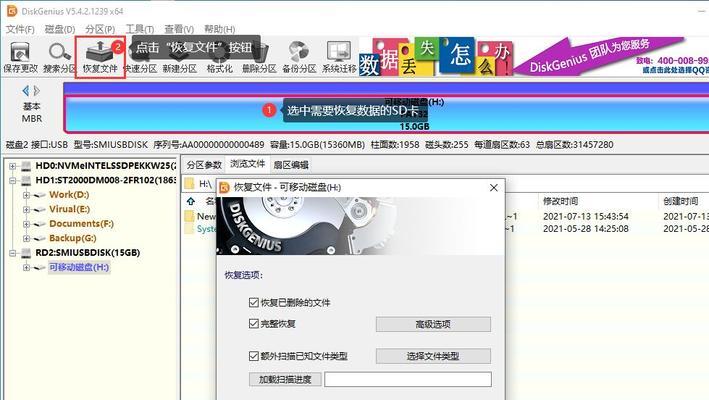Image resolution: width=709 pixels, height=400 pixels.
Task: Select Documents(F:) in the disk tree
Action: click(x=81, y=224)
